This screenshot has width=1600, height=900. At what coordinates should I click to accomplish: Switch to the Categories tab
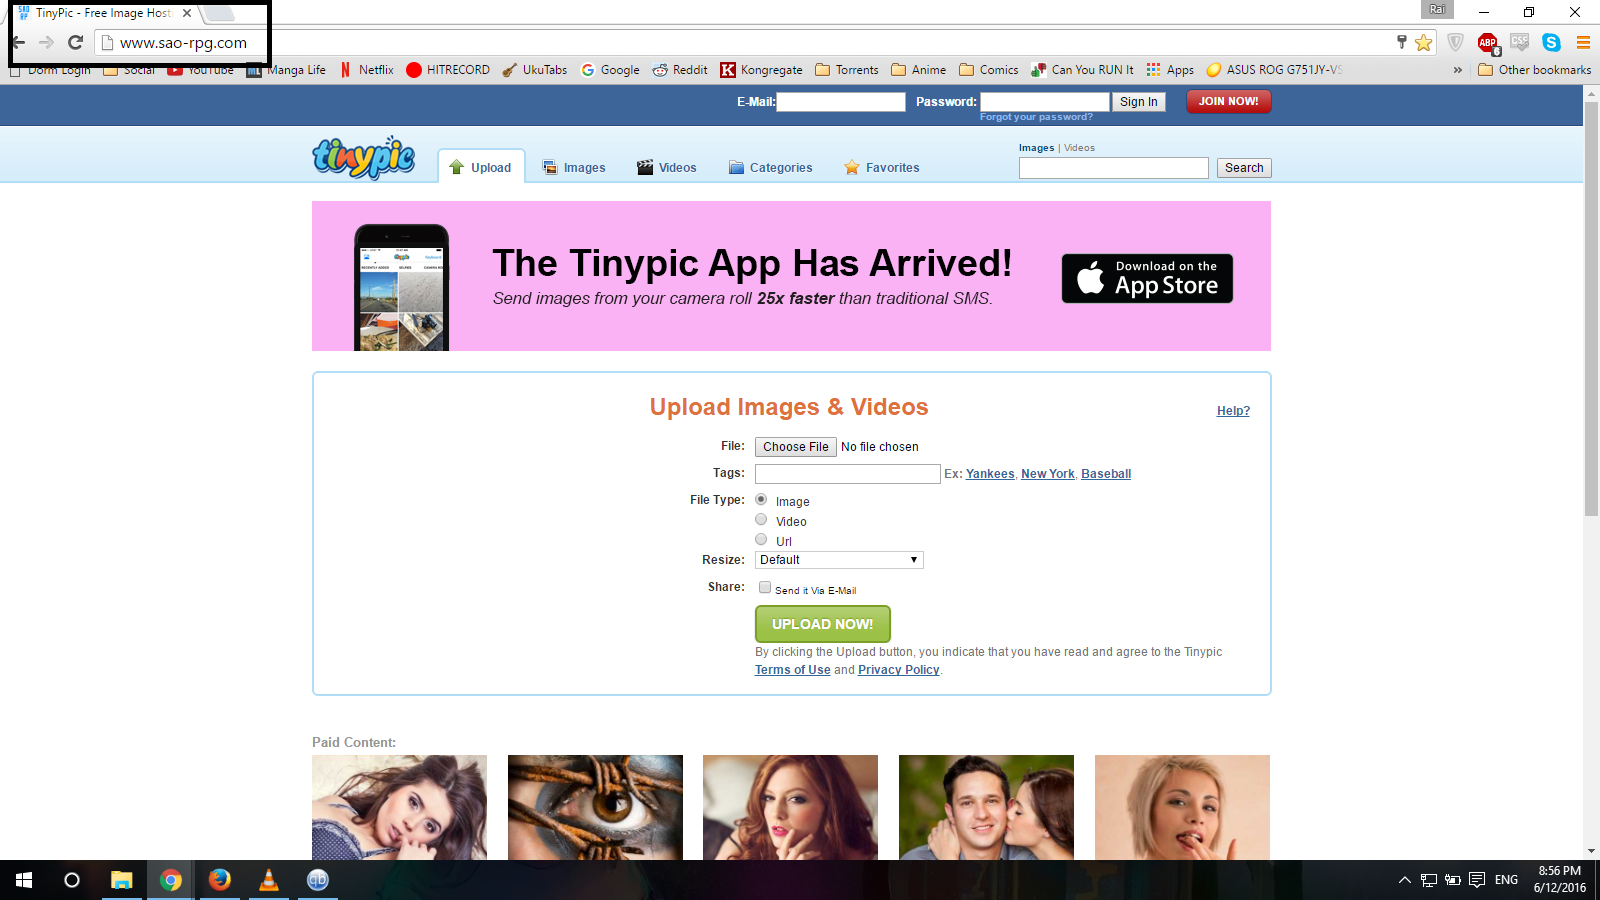click(770, 167)
